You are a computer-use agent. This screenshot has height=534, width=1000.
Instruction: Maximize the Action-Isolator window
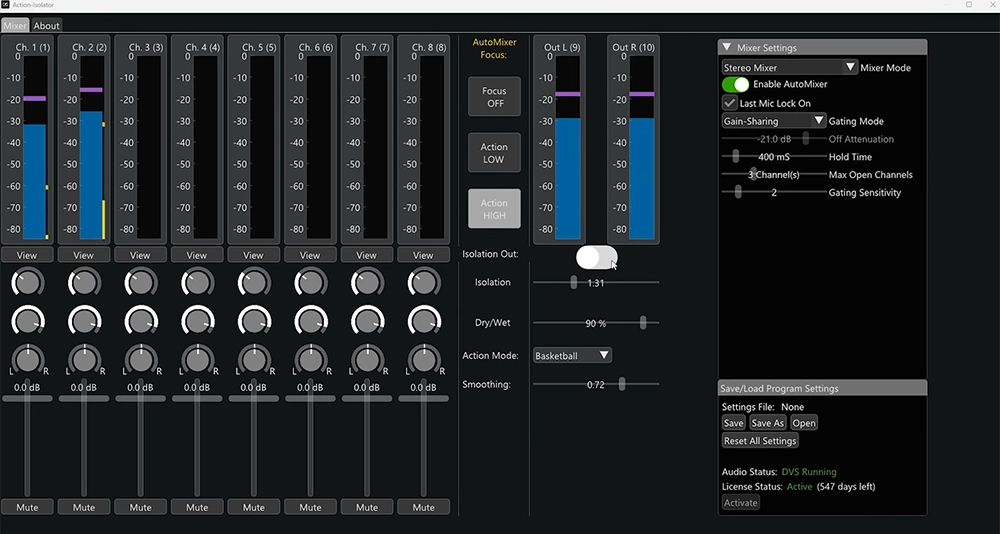pos(969,5)
